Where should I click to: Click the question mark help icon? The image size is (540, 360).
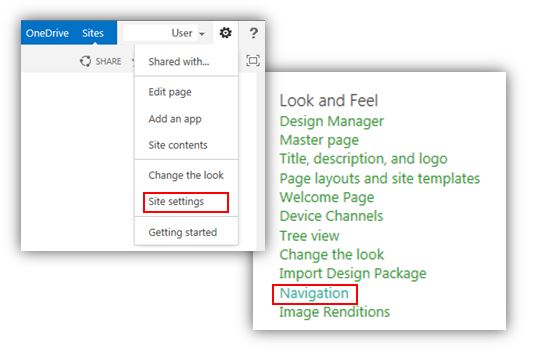[x=253, y=33]
